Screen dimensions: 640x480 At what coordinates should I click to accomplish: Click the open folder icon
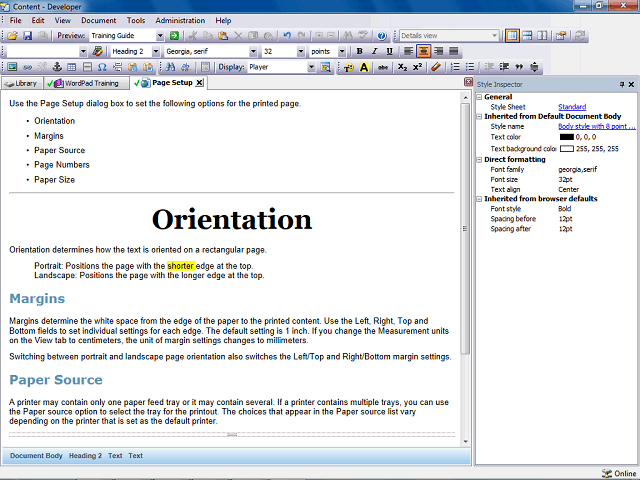[x=12, y=36]
